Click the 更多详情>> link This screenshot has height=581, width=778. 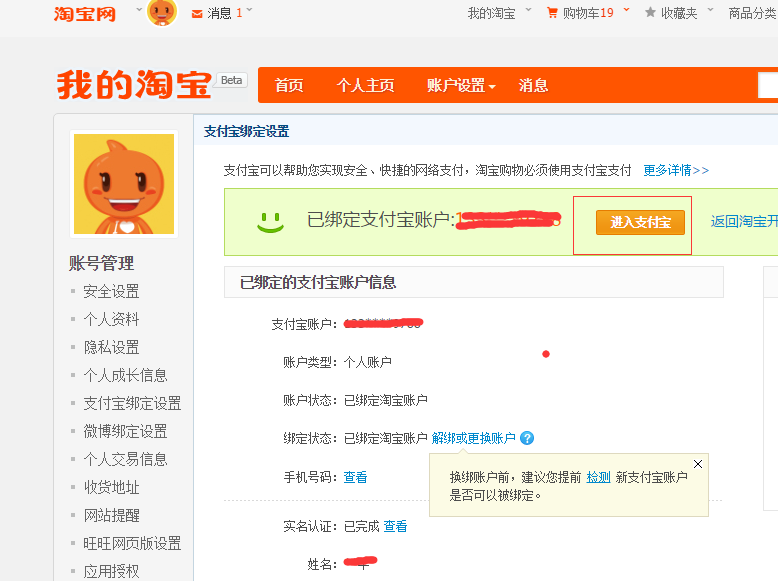pos(676,170)
